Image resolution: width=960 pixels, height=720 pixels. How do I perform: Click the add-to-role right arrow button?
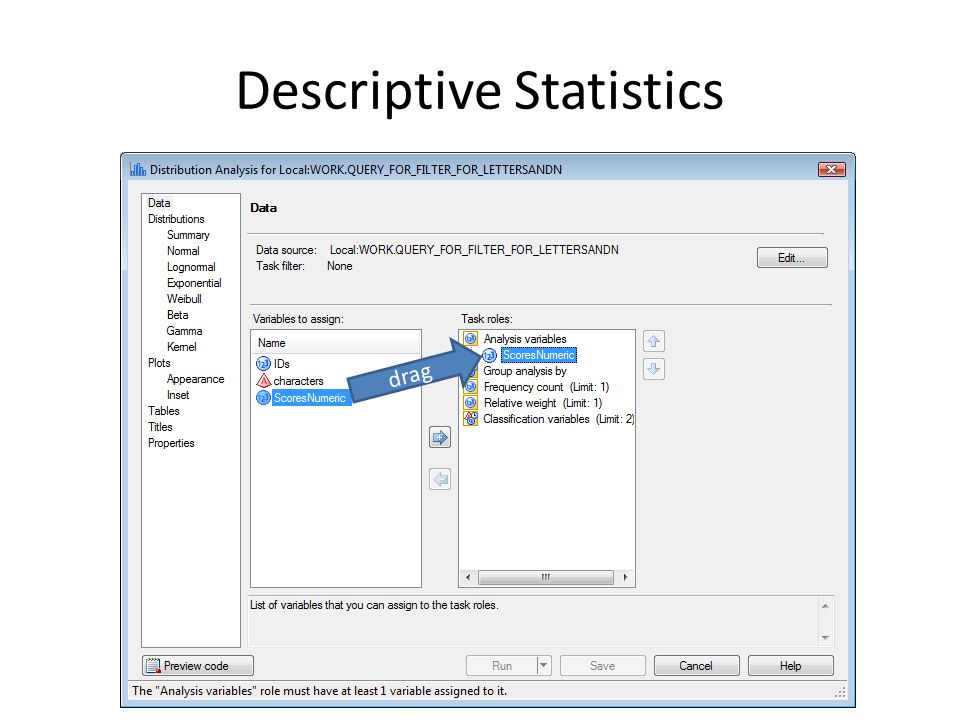pyautogui.click(x=440, y=438)
